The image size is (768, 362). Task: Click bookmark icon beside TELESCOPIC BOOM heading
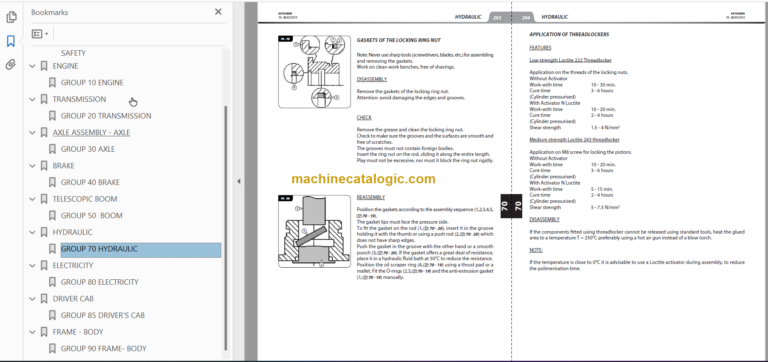point(44,199)
